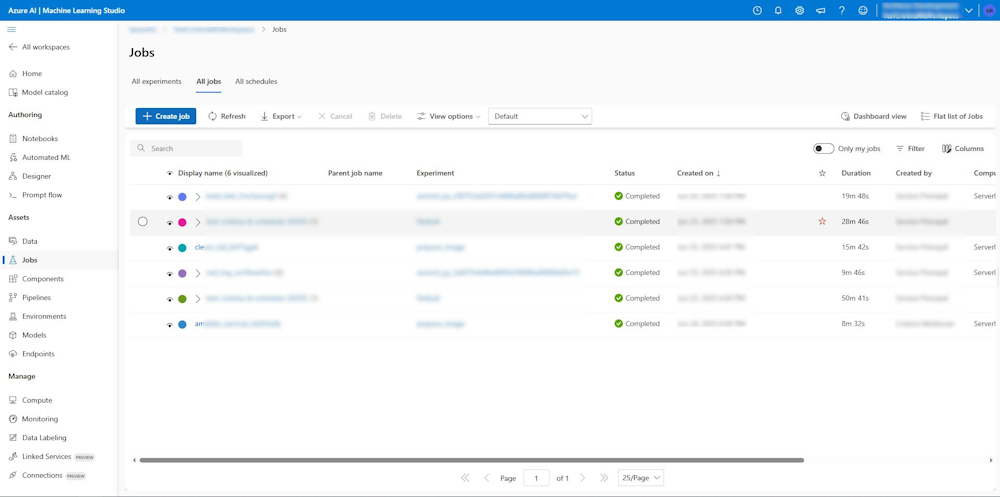Open Notebooks in the Authoring section
The height and width of the screenshot is (497, 1000).
[33, 138]
